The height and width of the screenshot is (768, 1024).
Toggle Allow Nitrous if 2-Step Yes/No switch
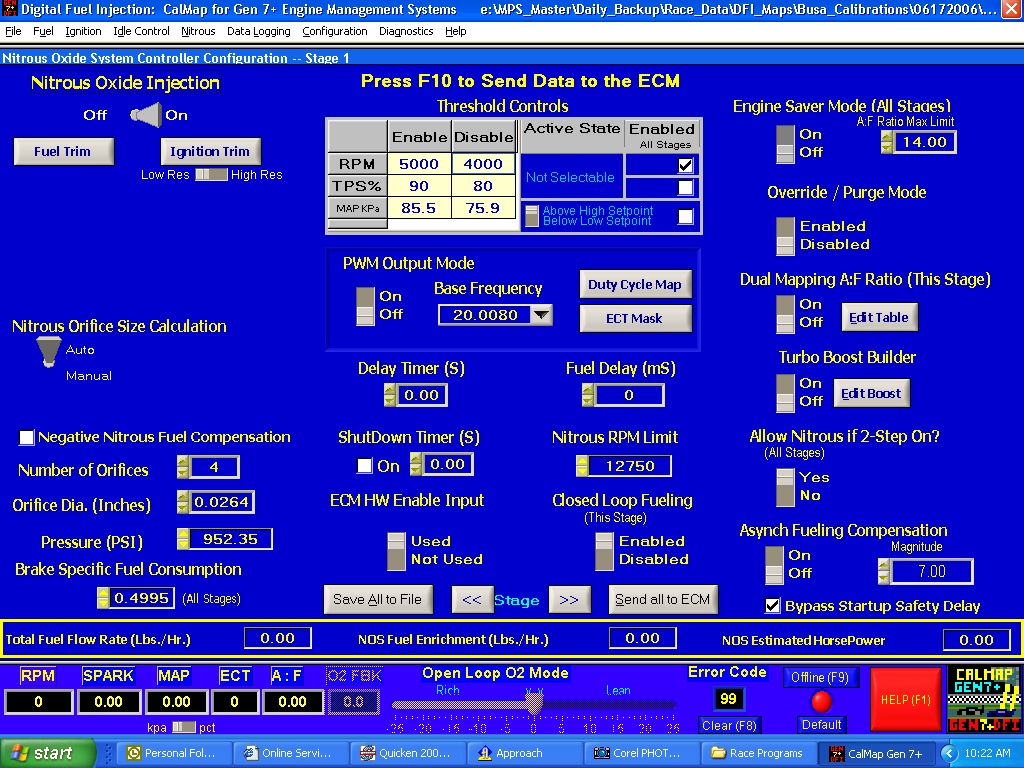coord(786,487)
